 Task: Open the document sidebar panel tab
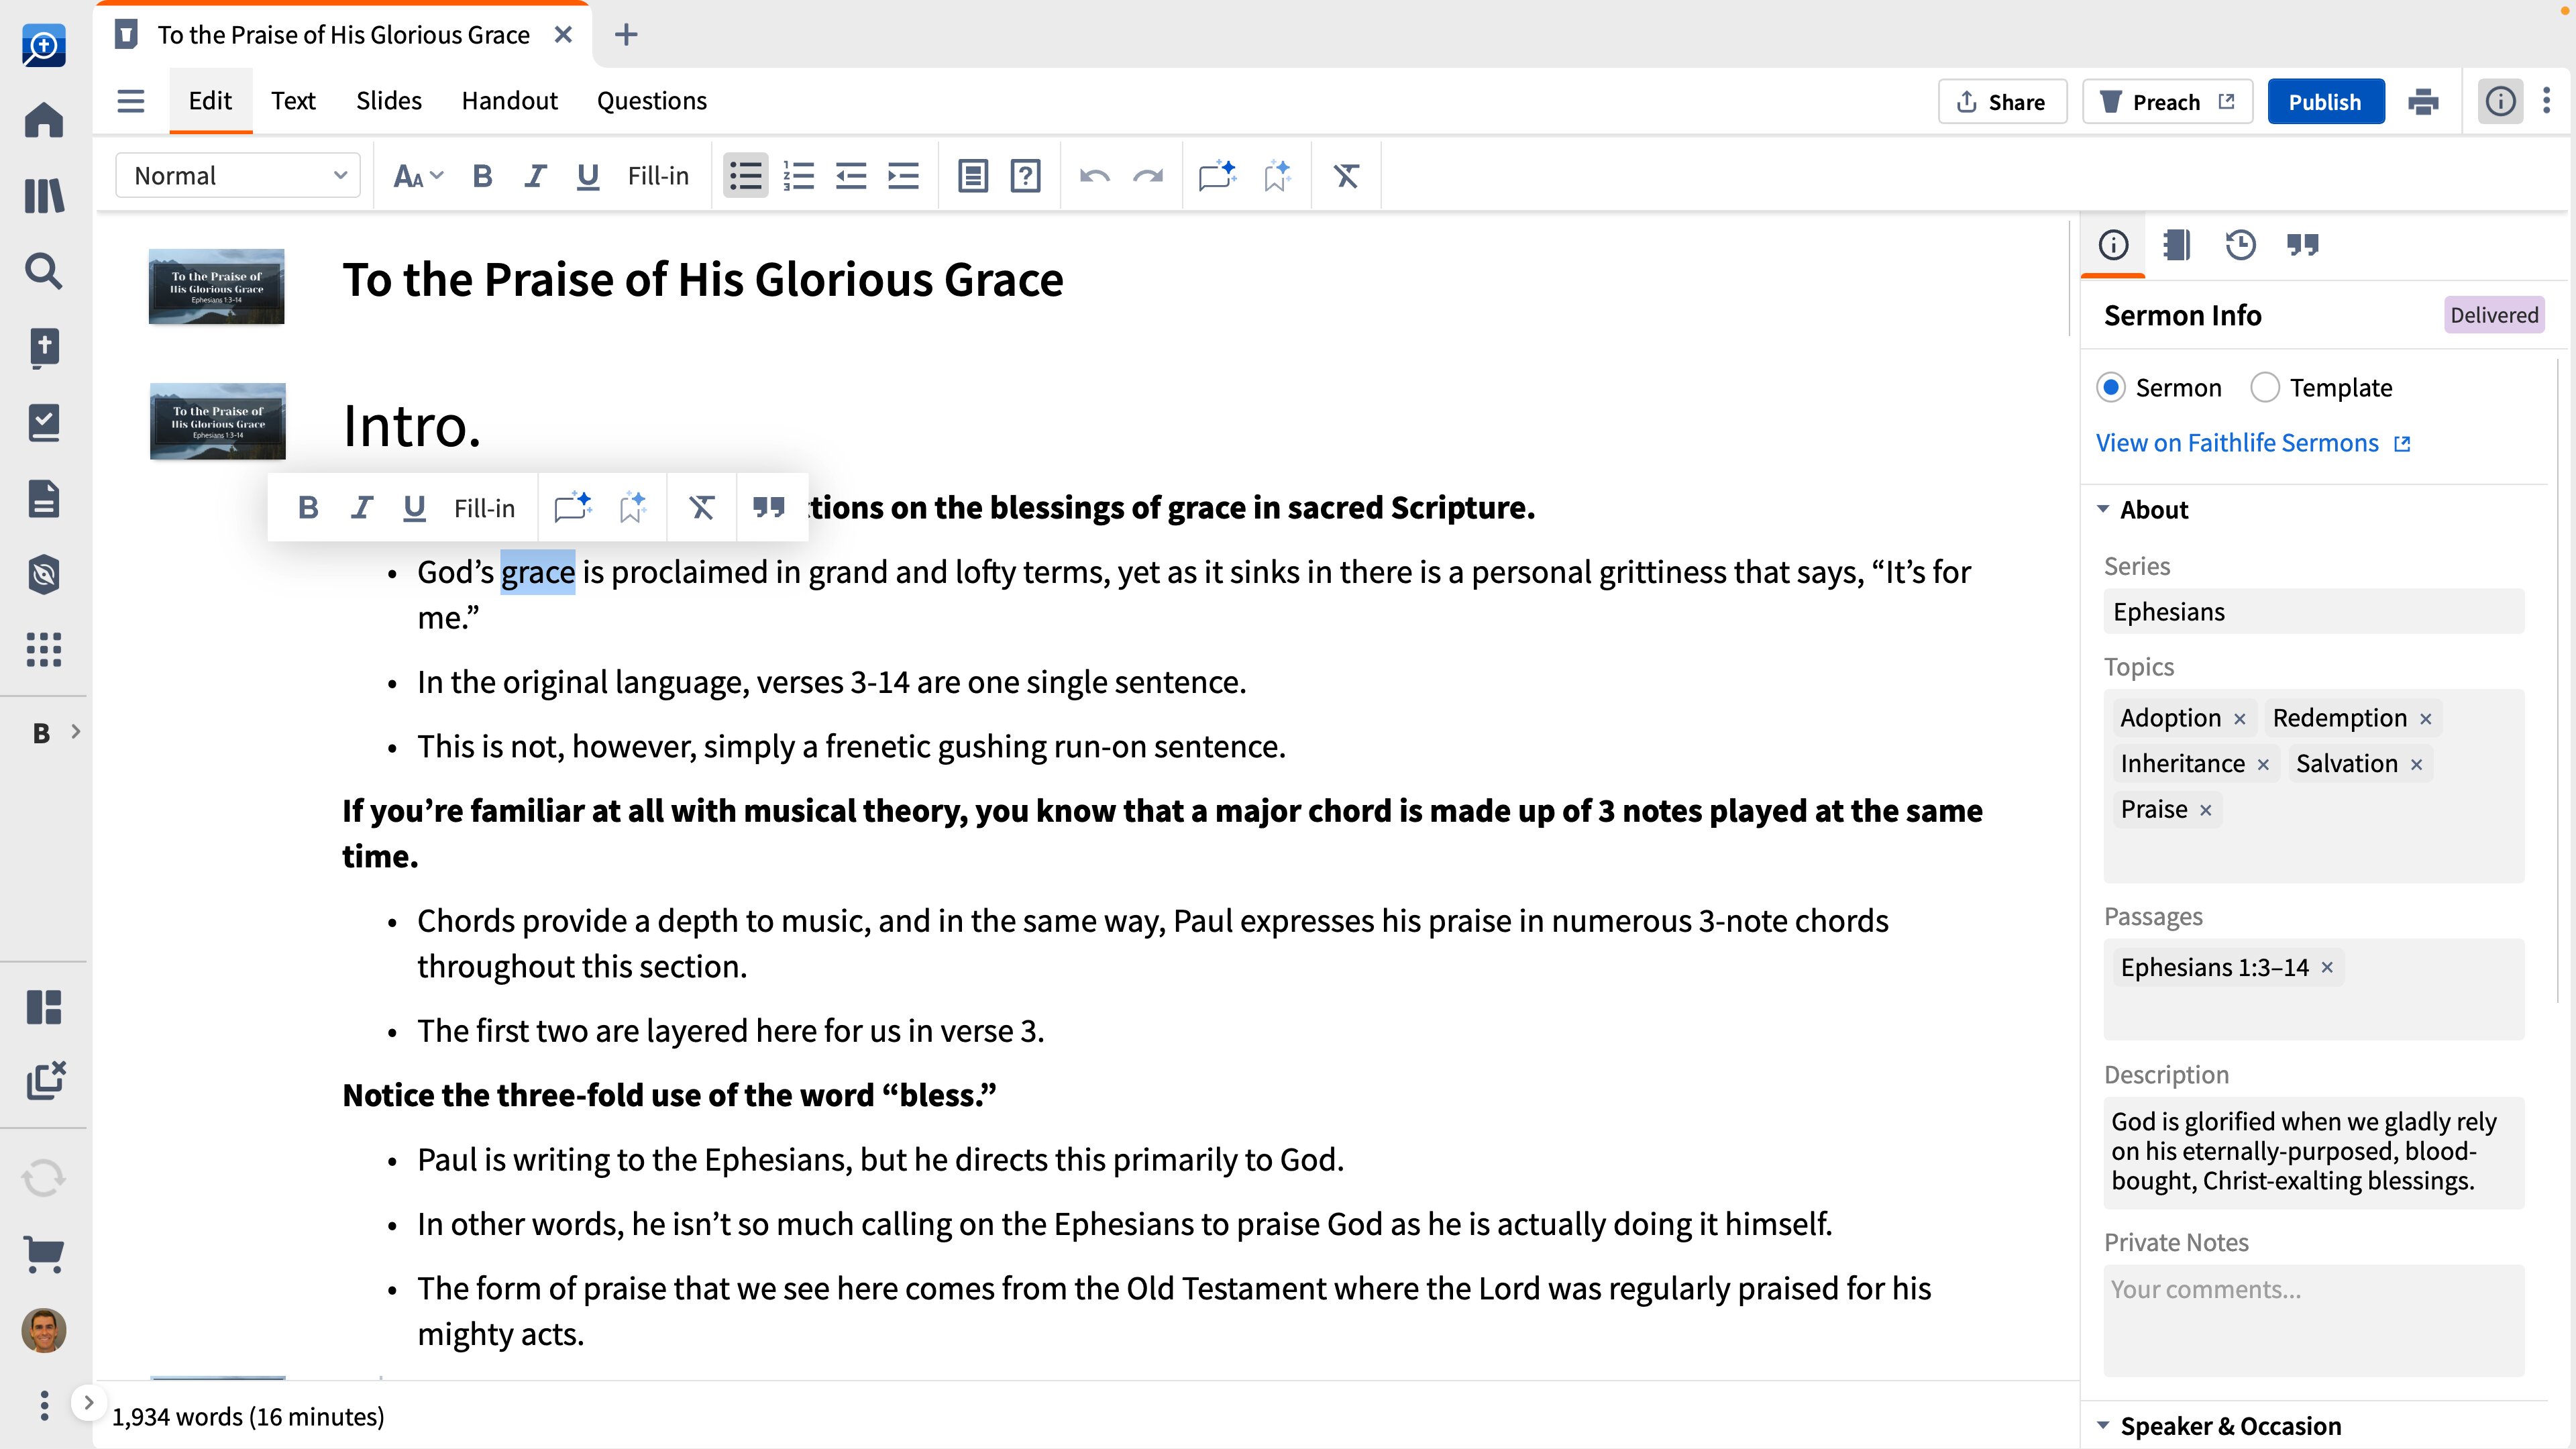tap(2176, 245)
